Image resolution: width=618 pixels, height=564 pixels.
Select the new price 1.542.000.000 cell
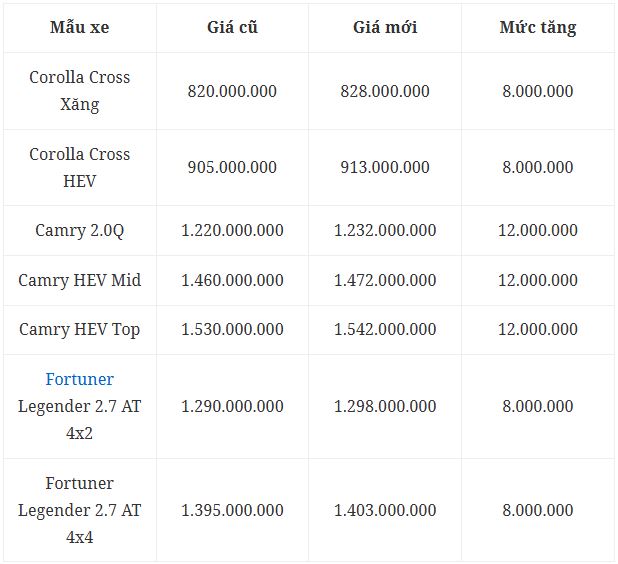tap(385, 329)
